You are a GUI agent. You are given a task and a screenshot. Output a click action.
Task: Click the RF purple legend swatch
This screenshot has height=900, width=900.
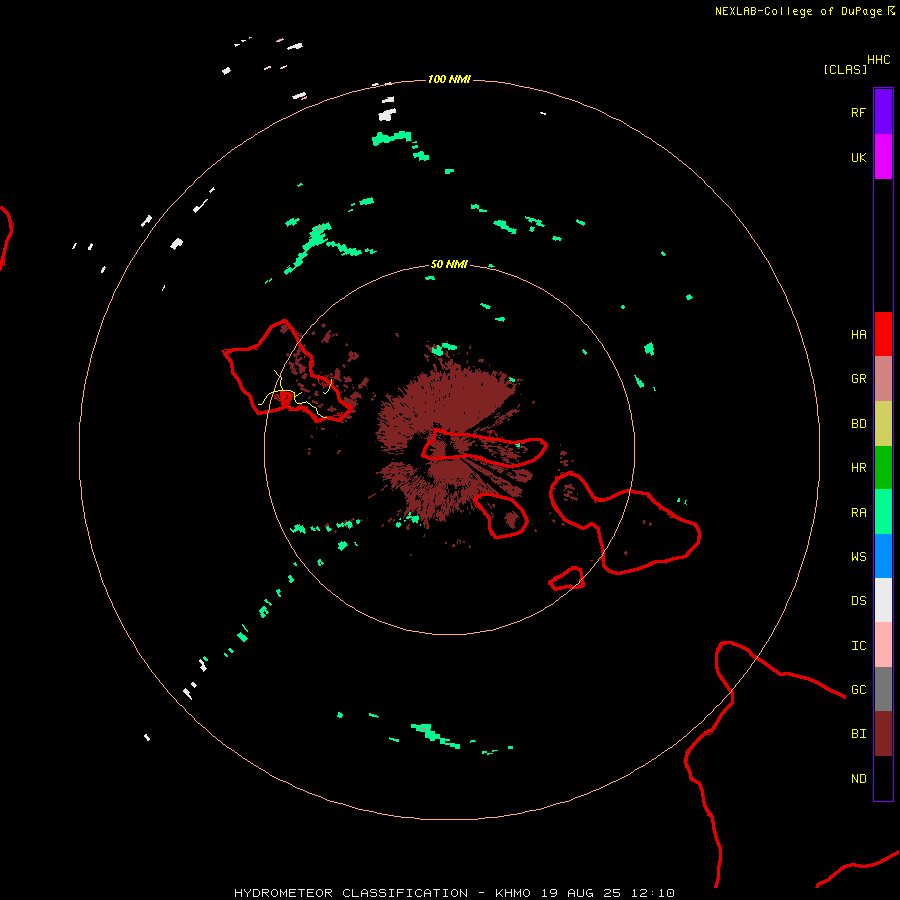883,112
